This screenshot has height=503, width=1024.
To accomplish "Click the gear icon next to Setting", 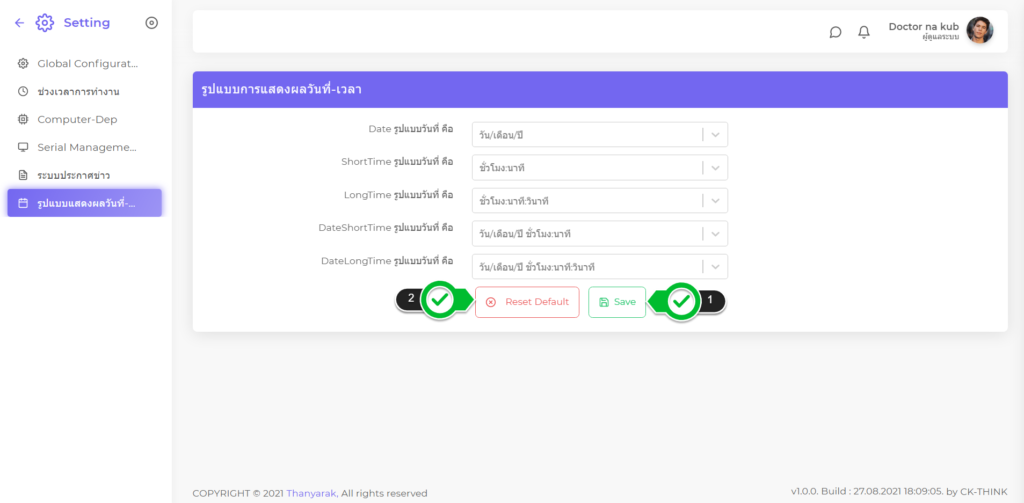I will [45, 22].
